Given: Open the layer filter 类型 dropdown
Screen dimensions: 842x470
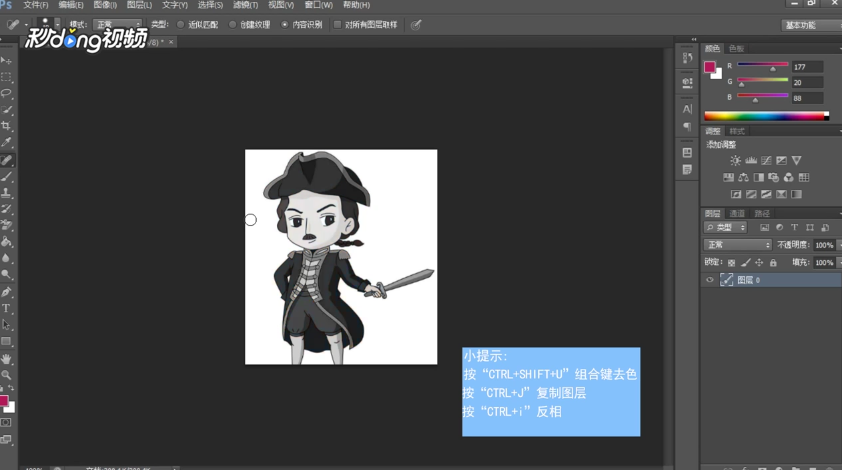Looking at the screenshot, I should point(725,228).
